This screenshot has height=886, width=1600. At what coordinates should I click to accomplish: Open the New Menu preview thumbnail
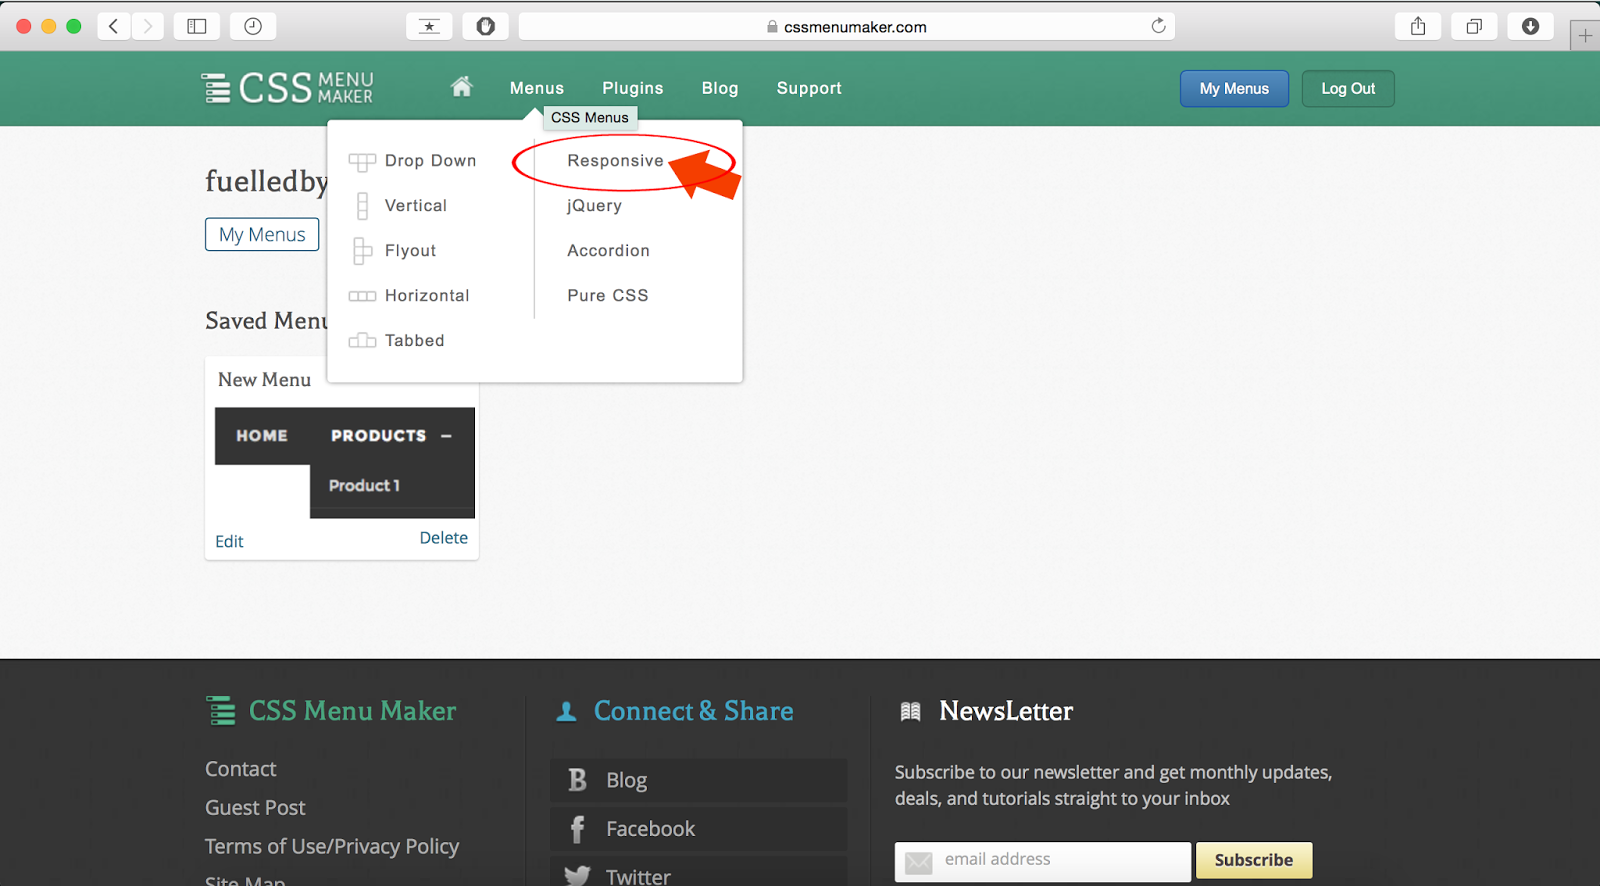(345, 463)
